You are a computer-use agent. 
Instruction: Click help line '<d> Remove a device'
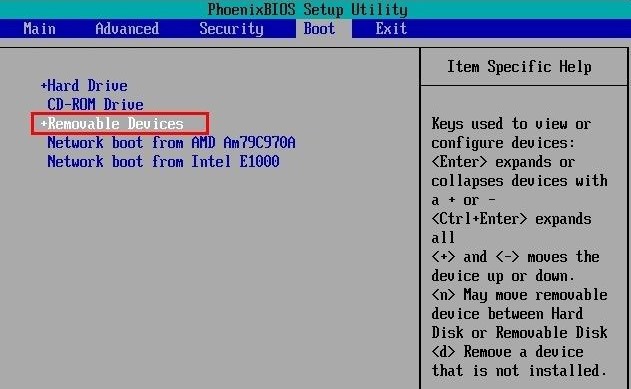point(507,352)
